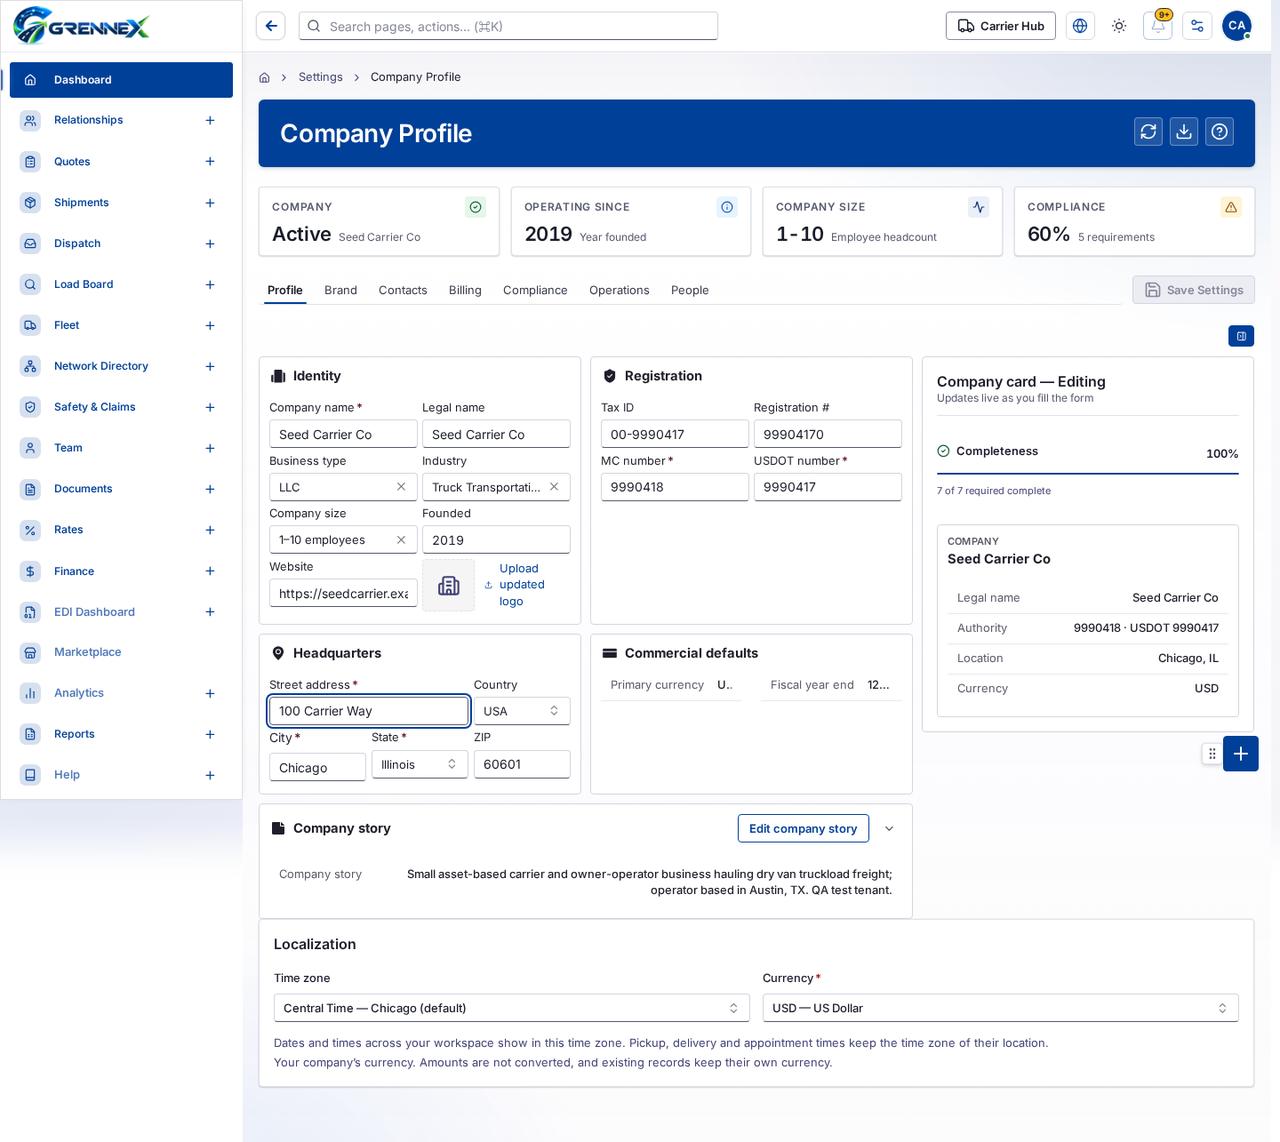Open the Currency dropdown USD — US Dollar
1280x1142 pixels.
coord(1000,1008)
